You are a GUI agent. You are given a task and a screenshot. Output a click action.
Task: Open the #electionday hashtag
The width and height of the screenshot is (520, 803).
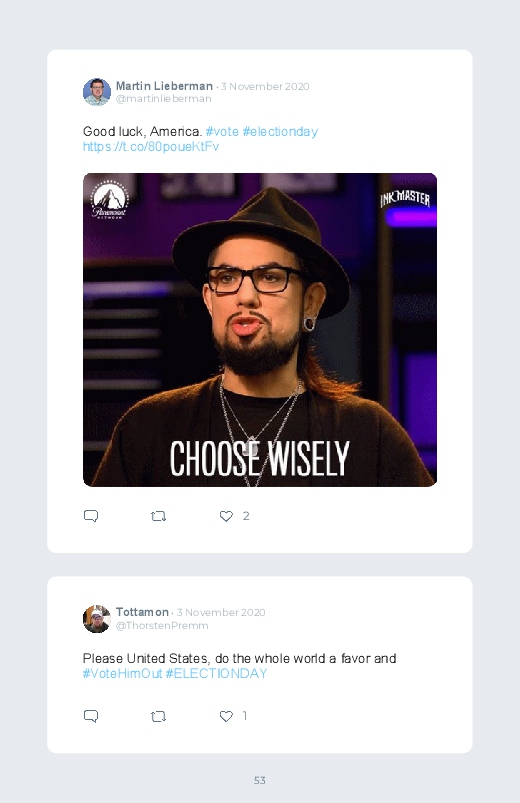280,132
